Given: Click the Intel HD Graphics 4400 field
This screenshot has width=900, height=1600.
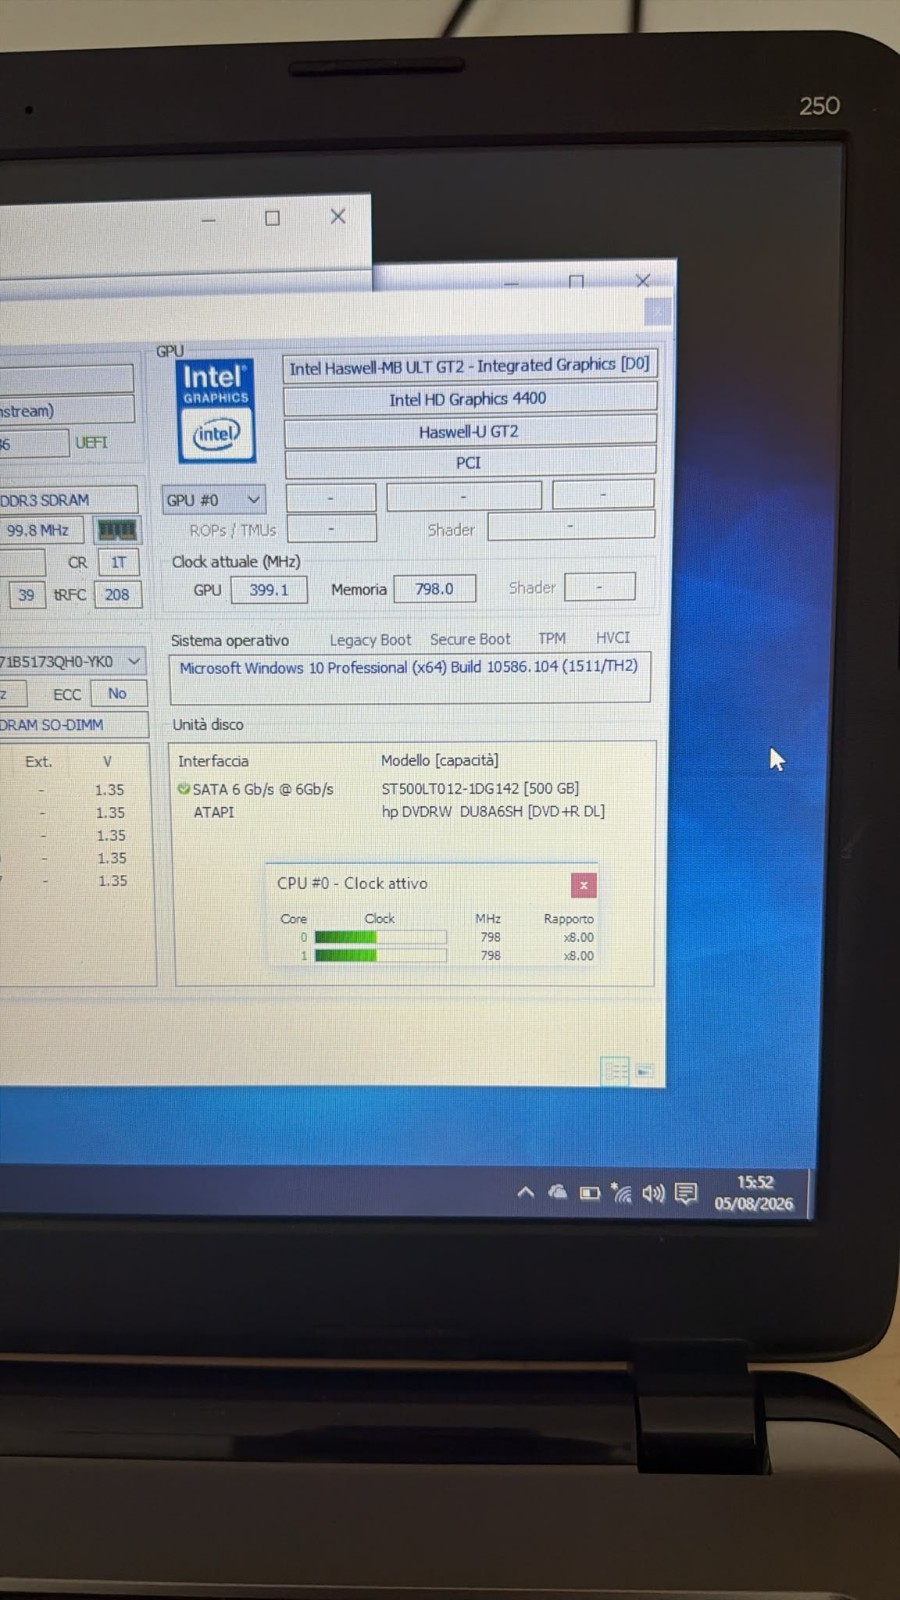Looking at the screenshot, I should [469, 399].
